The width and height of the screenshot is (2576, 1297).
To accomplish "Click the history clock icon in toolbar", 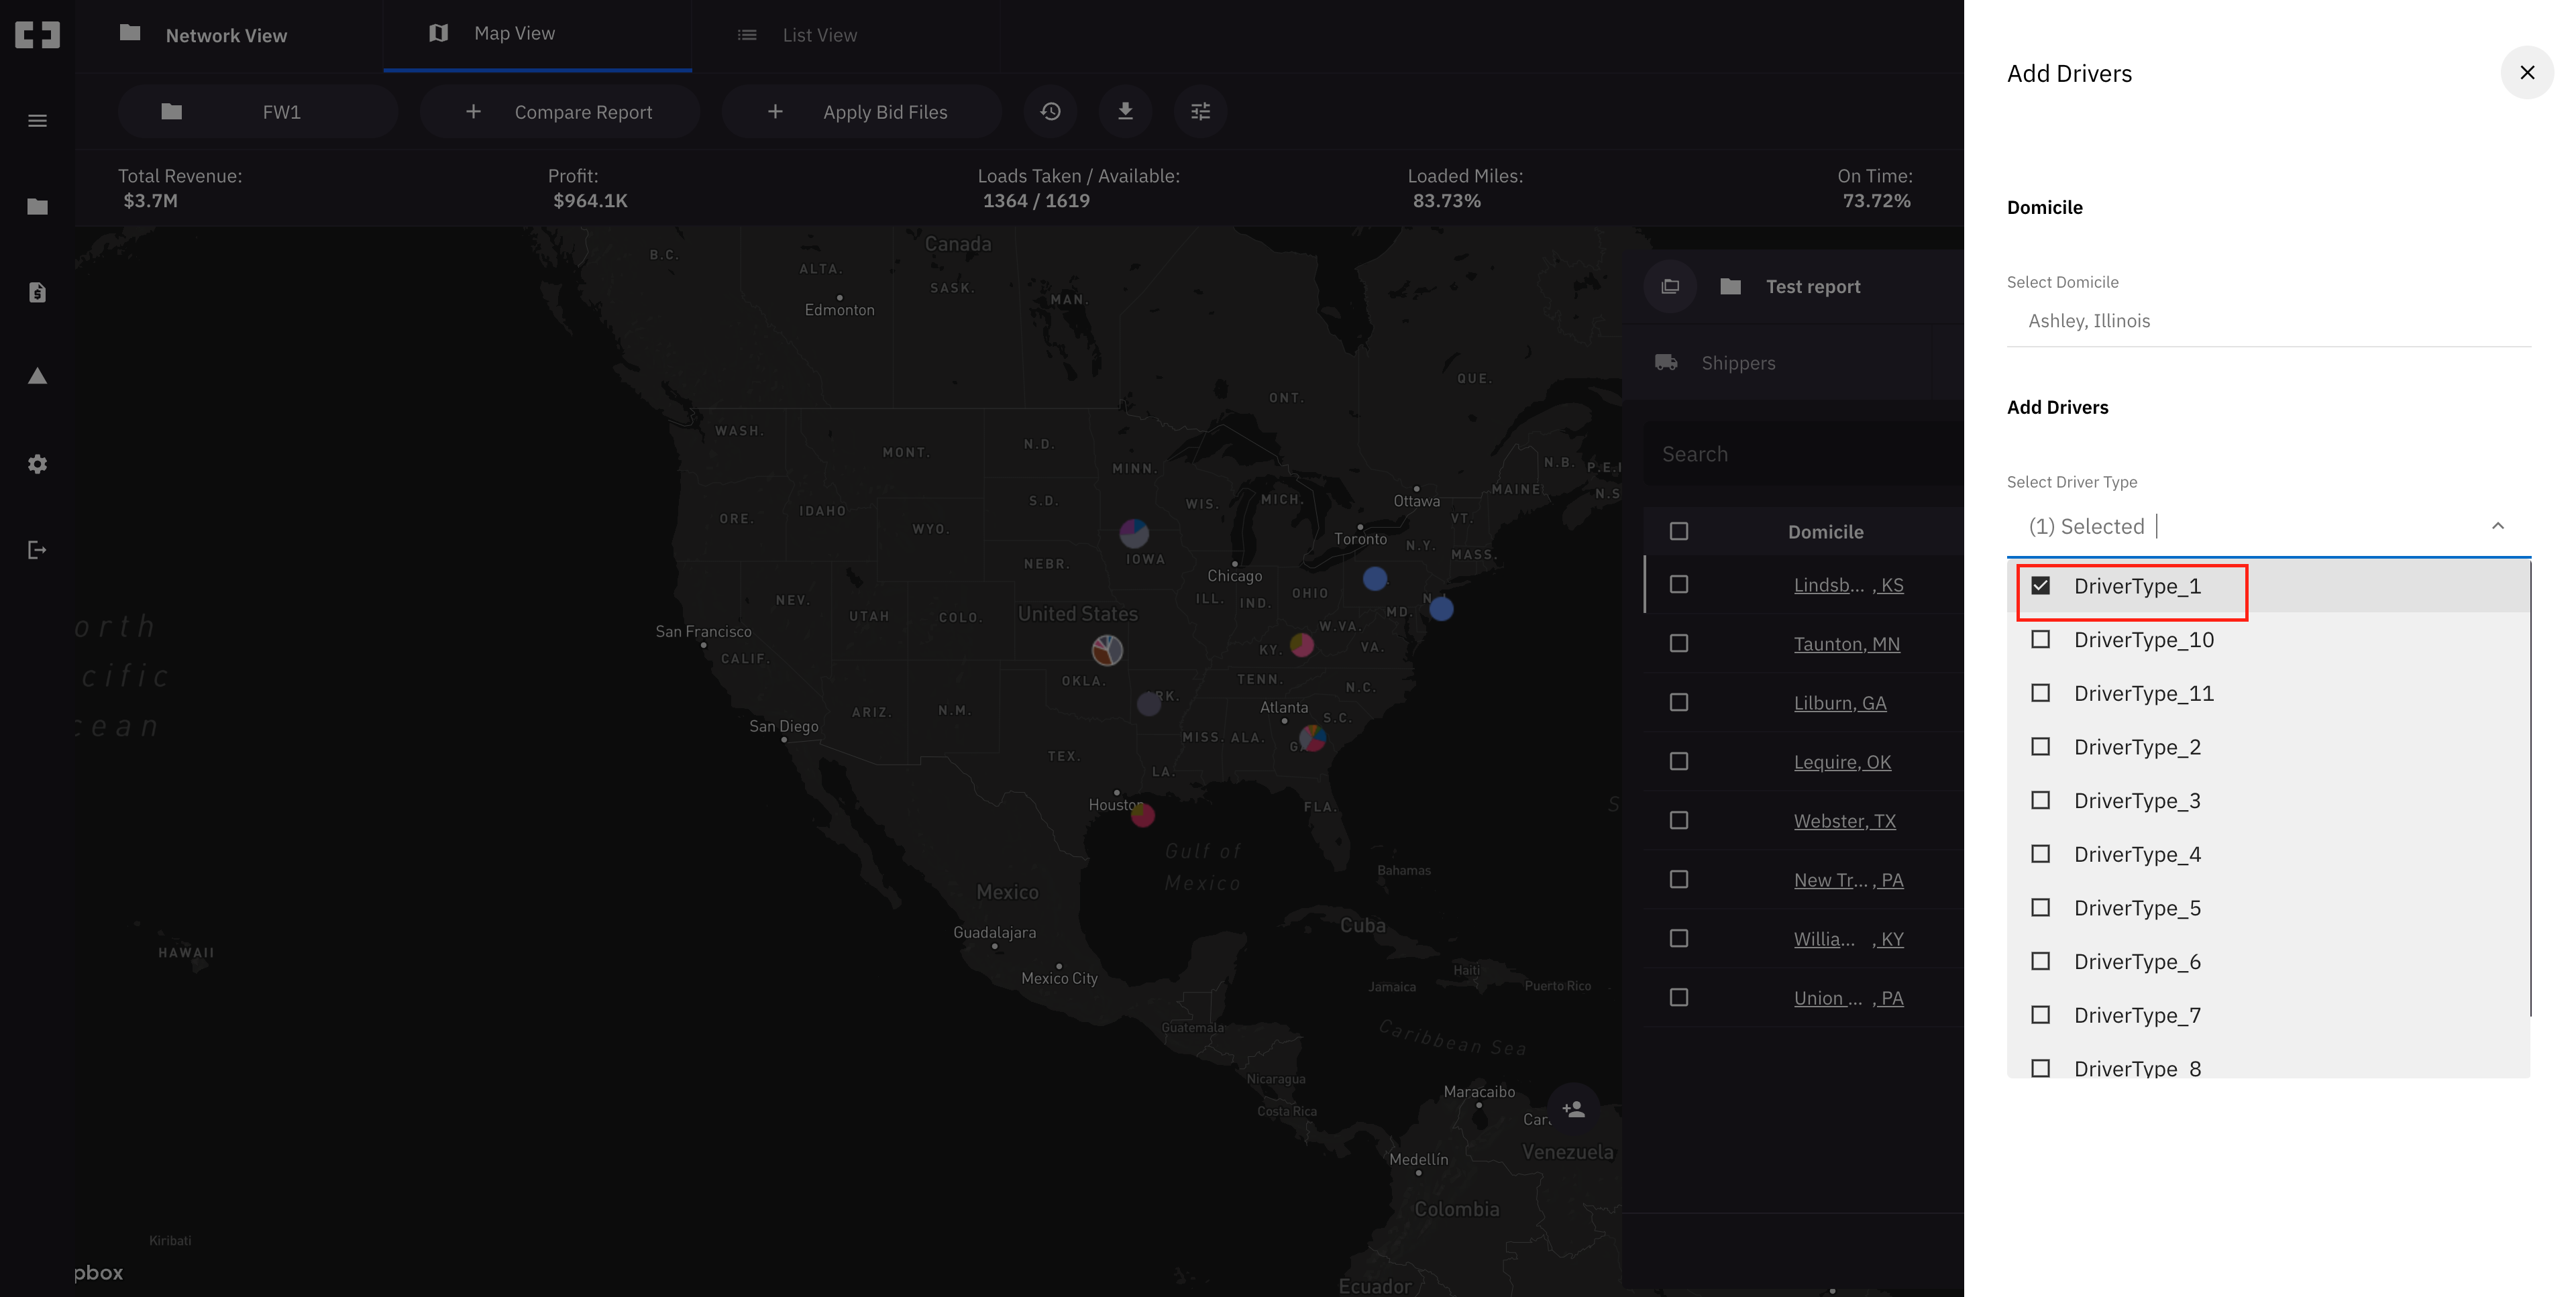I will [x=1050, y=112].
